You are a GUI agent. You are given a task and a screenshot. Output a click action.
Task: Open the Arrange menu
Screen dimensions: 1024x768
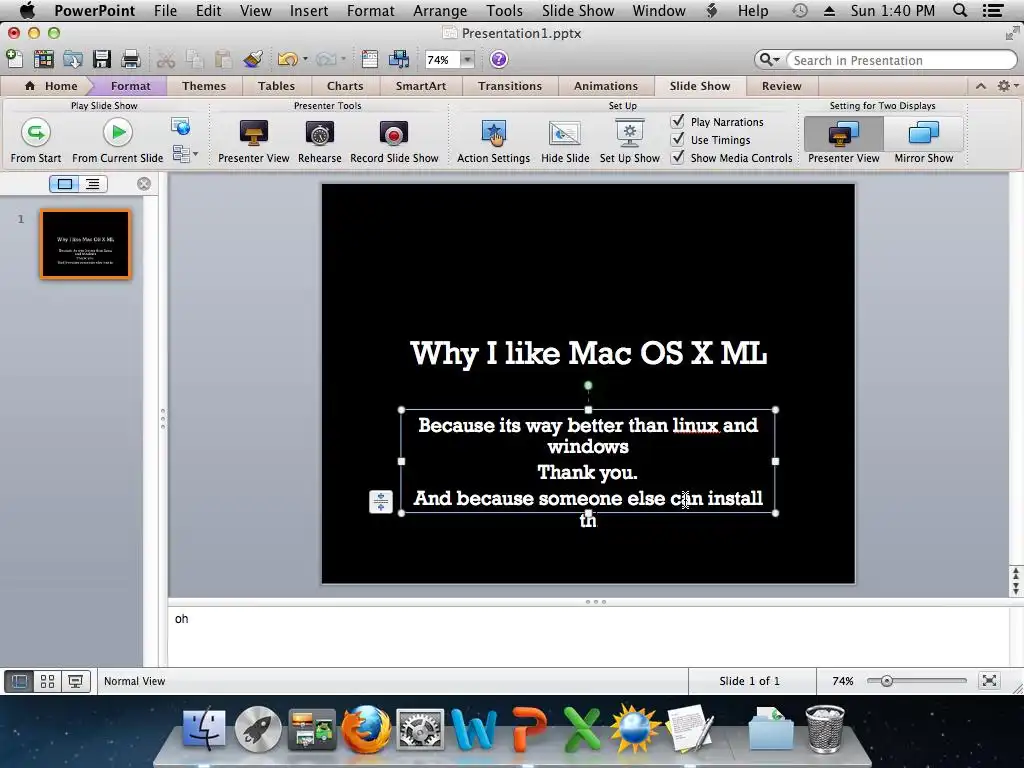440,10
